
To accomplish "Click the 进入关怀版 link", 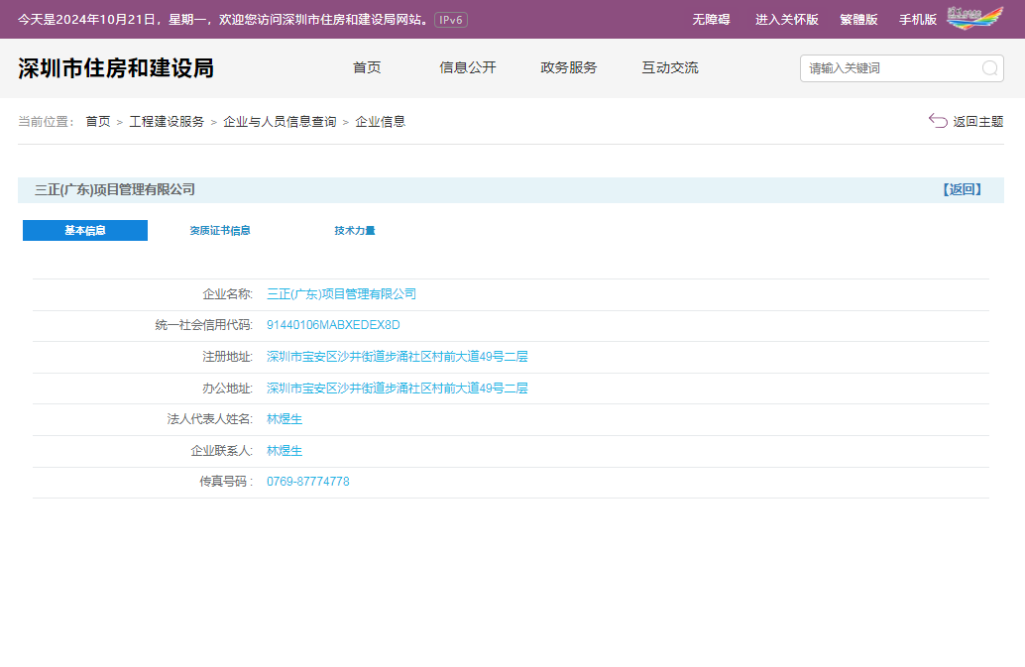I will pyautogui.click(x=787, y=20).
